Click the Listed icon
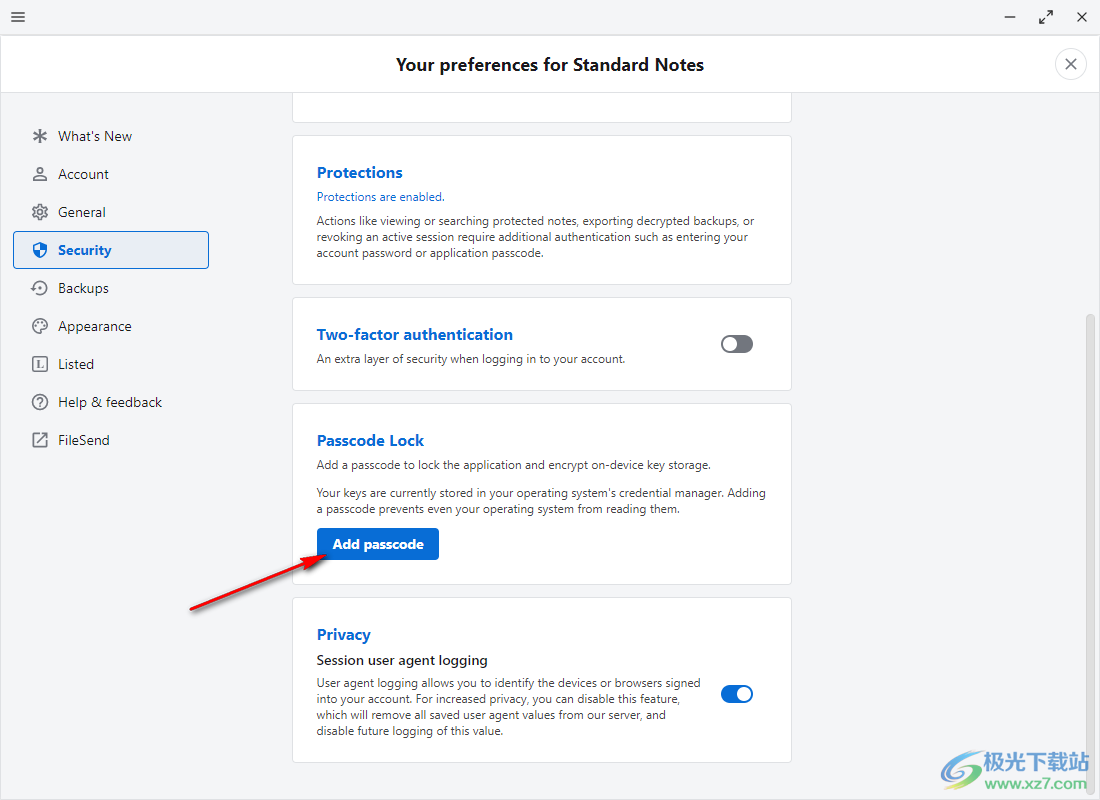 [x=40, y=364]
